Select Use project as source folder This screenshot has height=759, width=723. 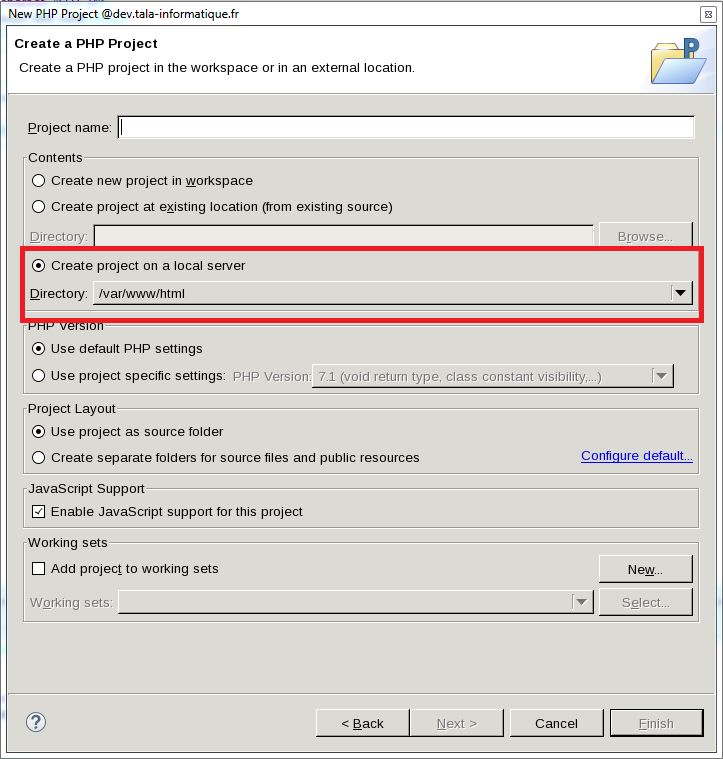39,432
